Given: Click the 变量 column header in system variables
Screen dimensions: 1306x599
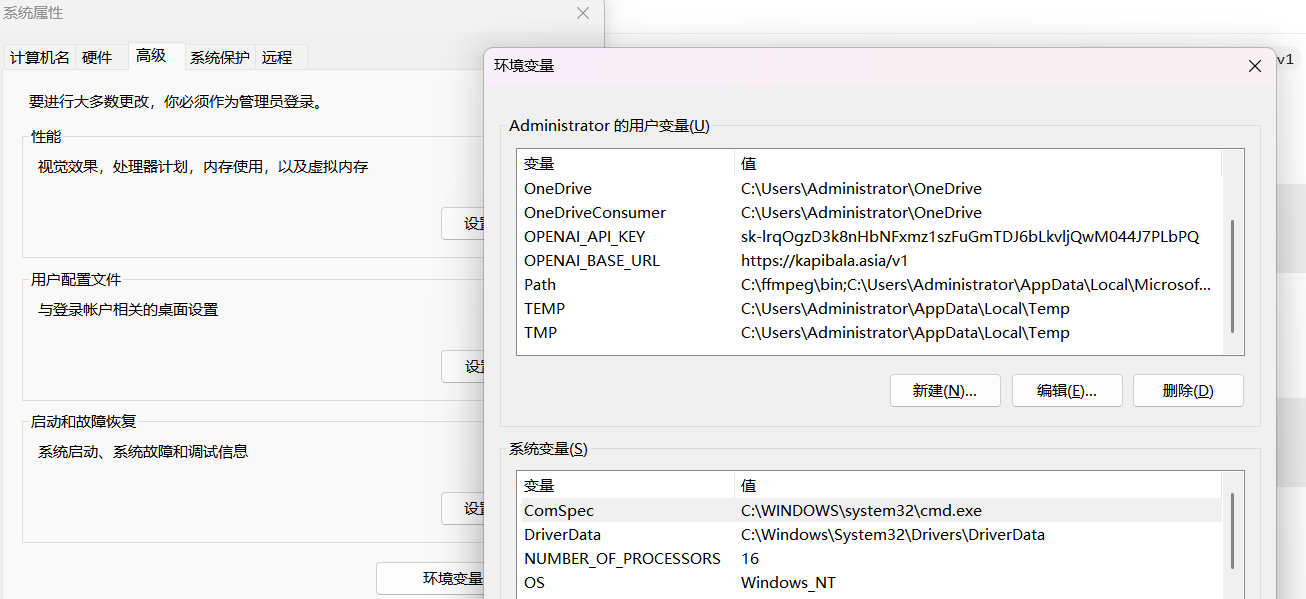Looking at the screenshot, I should tap(626, 486).
